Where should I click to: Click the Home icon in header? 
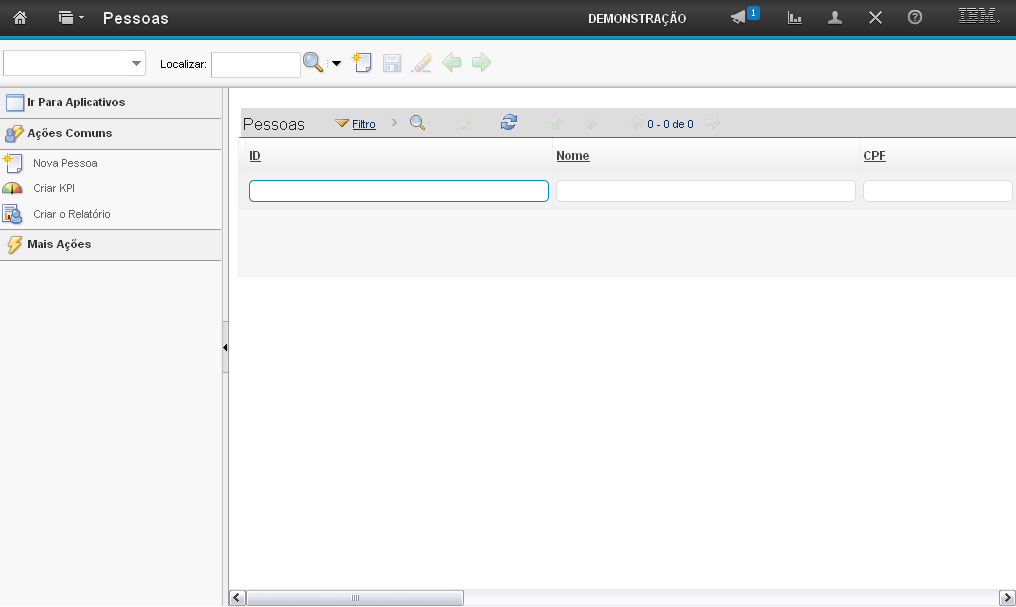(20, 18)
